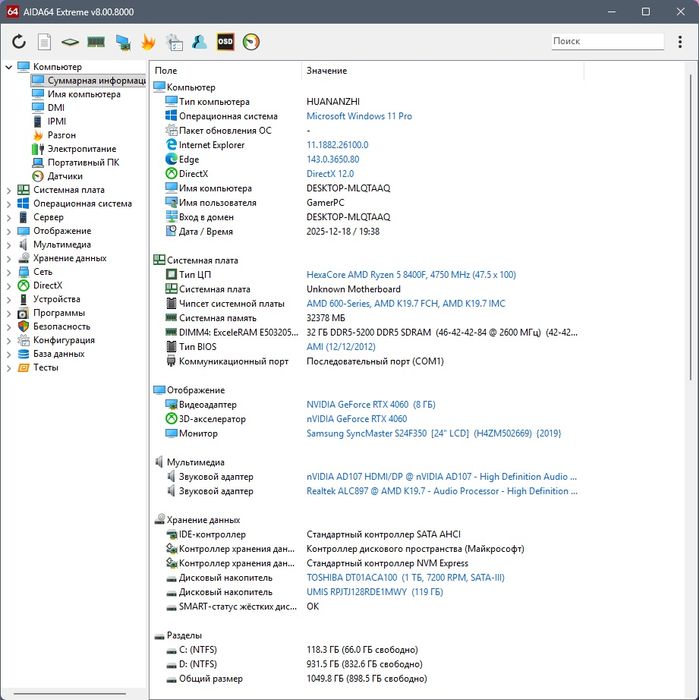This screenshot has width=699, height=700.
Task: Expand the Мультимедиа tree node
Action: pos(8,245)
